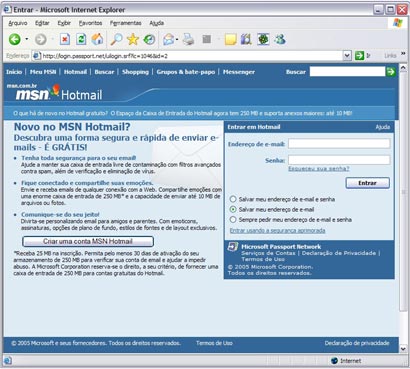Click the Buscar search text field

point(347,71)
